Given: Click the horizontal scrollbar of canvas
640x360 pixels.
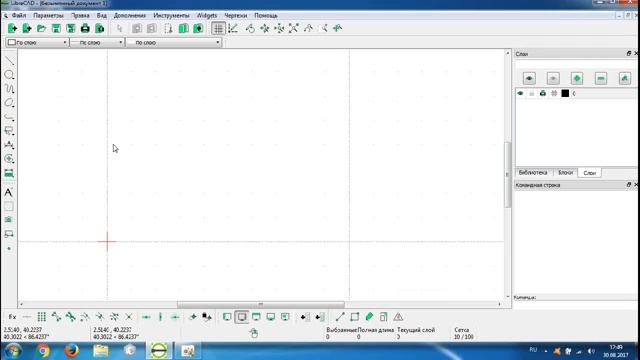Looking at the screenshot, I should tap(260, 304).
